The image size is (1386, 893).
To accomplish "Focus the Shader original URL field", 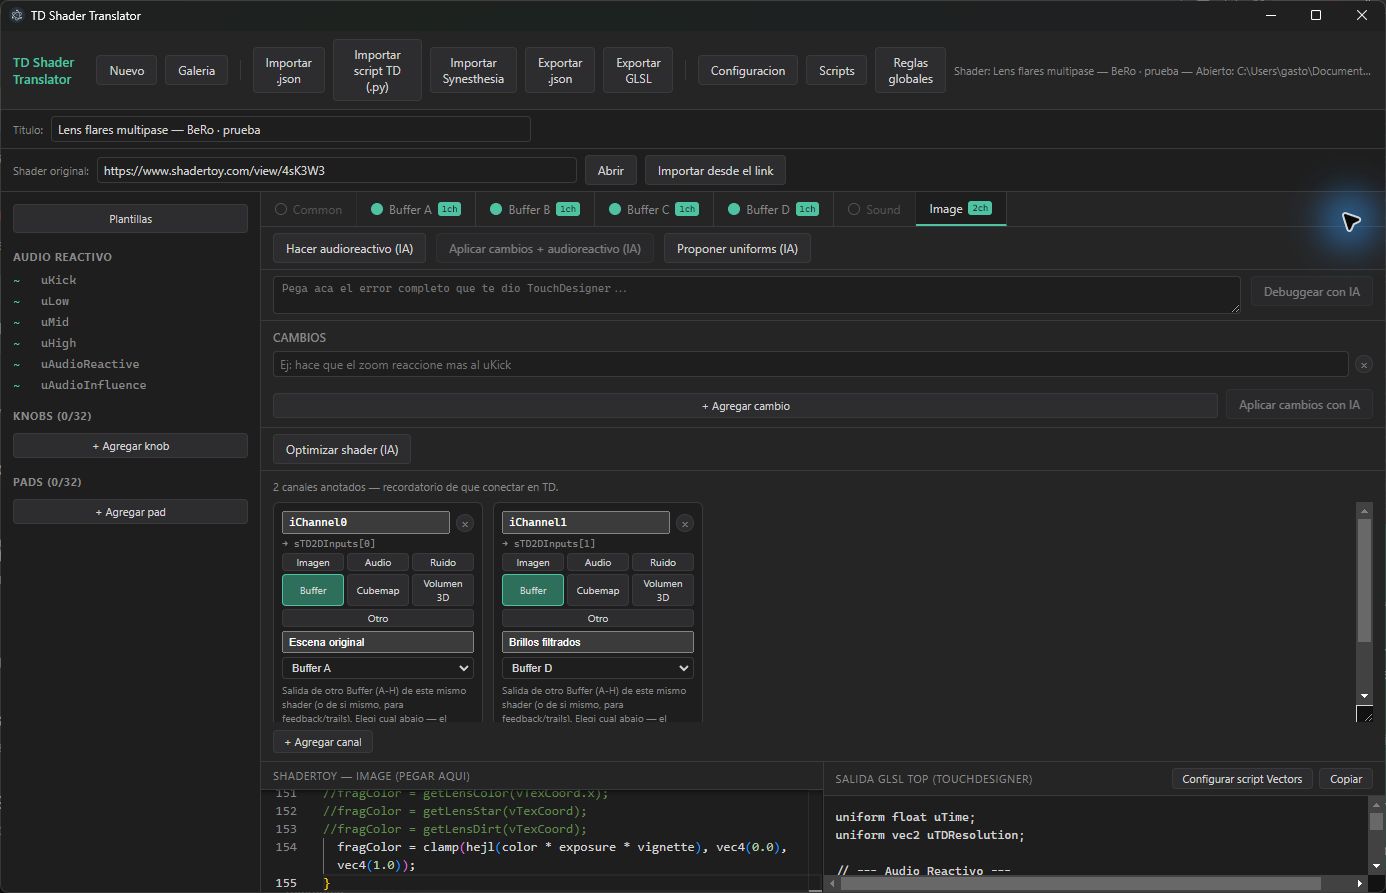I will point(337,171).
